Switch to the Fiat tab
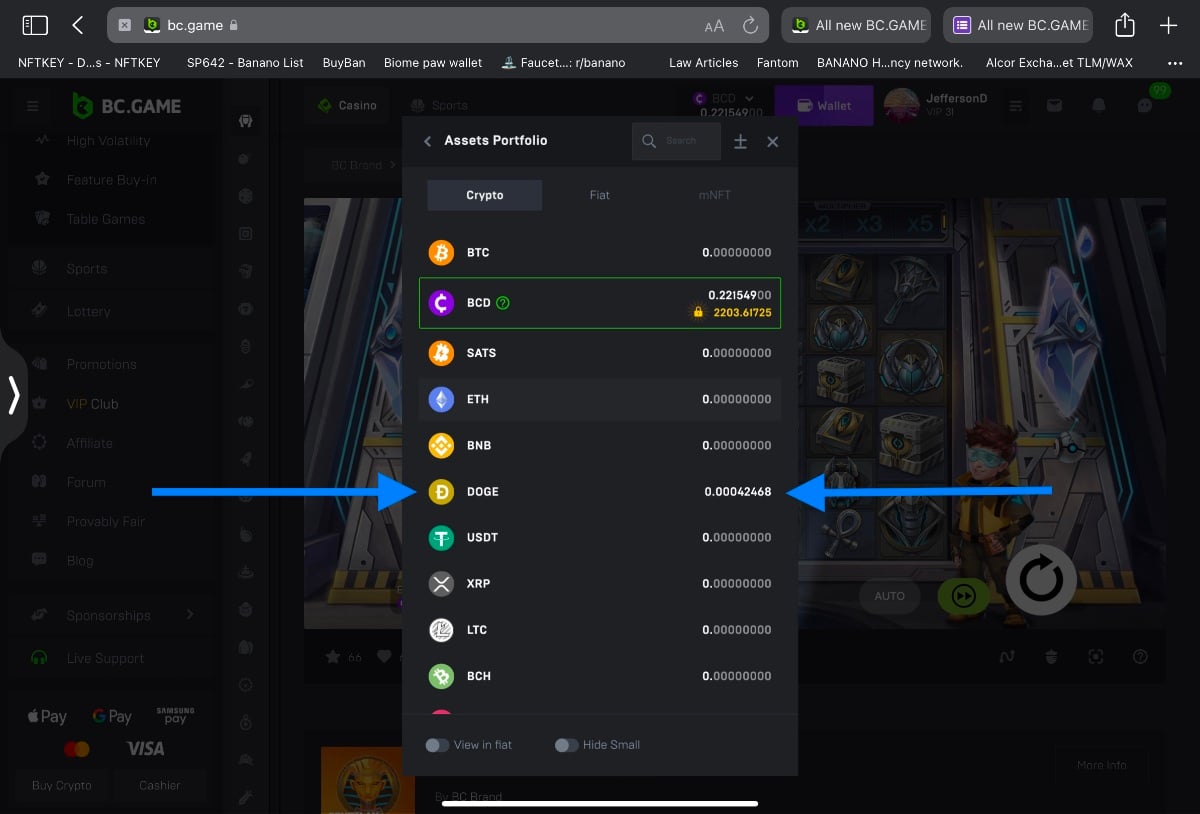Image resolution: width=1200 pixels, height=814 pixels. [599, 195]
